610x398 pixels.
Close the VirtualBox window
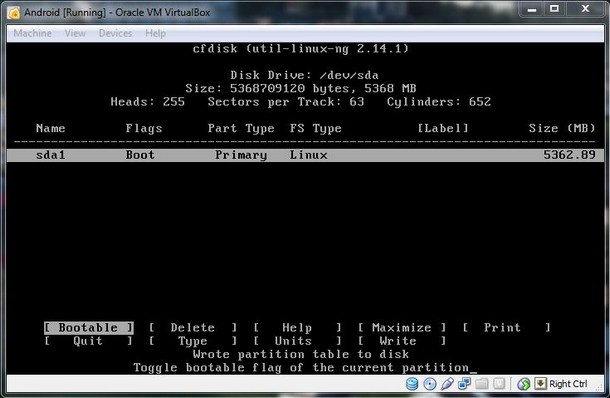(585, 9)
